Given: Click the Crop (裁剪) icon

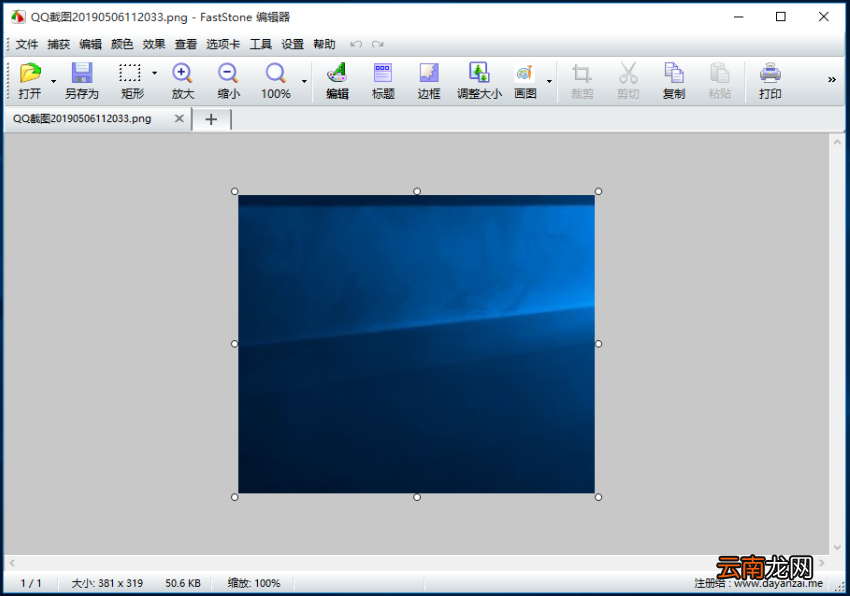Looking at the screenshot, I should [582, 73].
